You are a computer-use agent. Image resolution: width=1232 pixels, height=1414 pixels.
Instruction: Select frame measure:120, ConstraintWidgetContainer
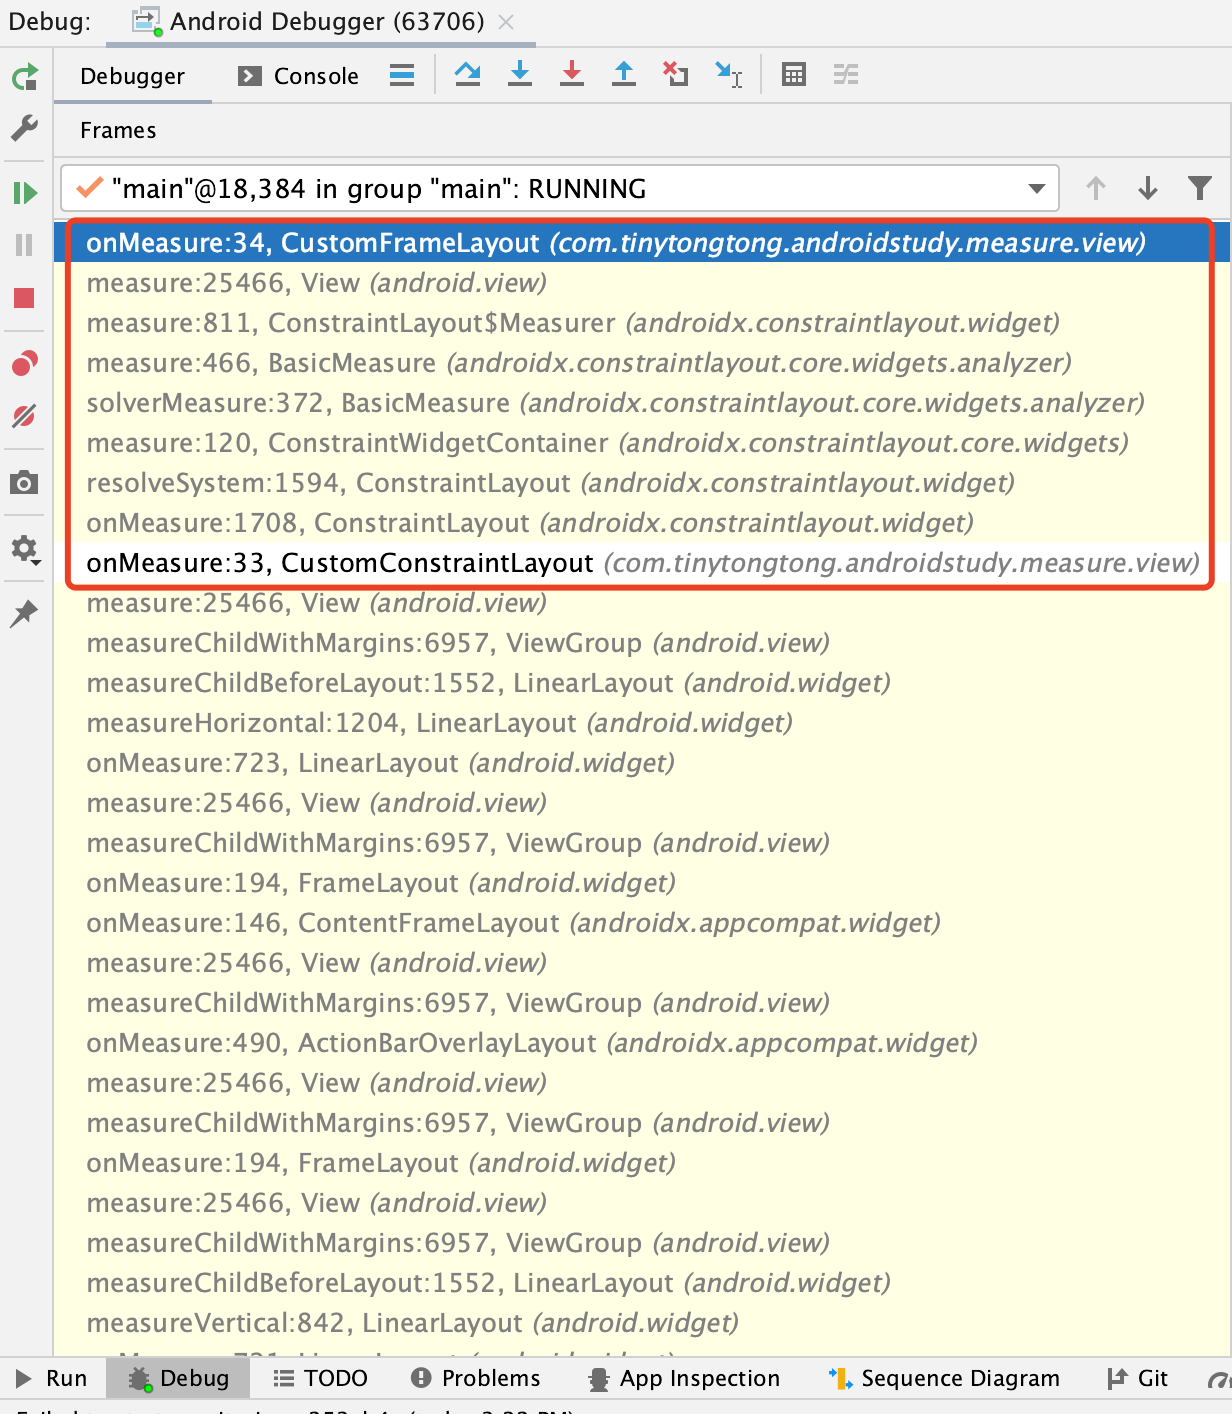640,443
